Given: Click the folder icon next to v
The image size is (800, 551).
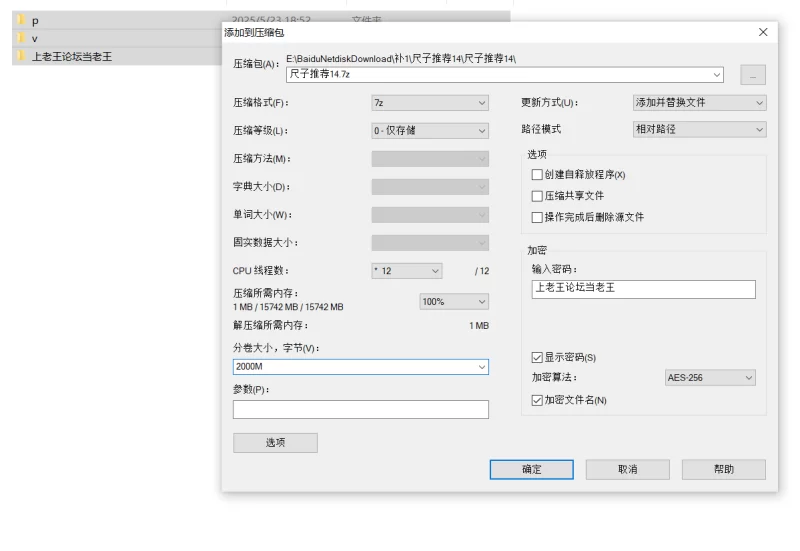Looking at the screenshot, I should [21, 38].
